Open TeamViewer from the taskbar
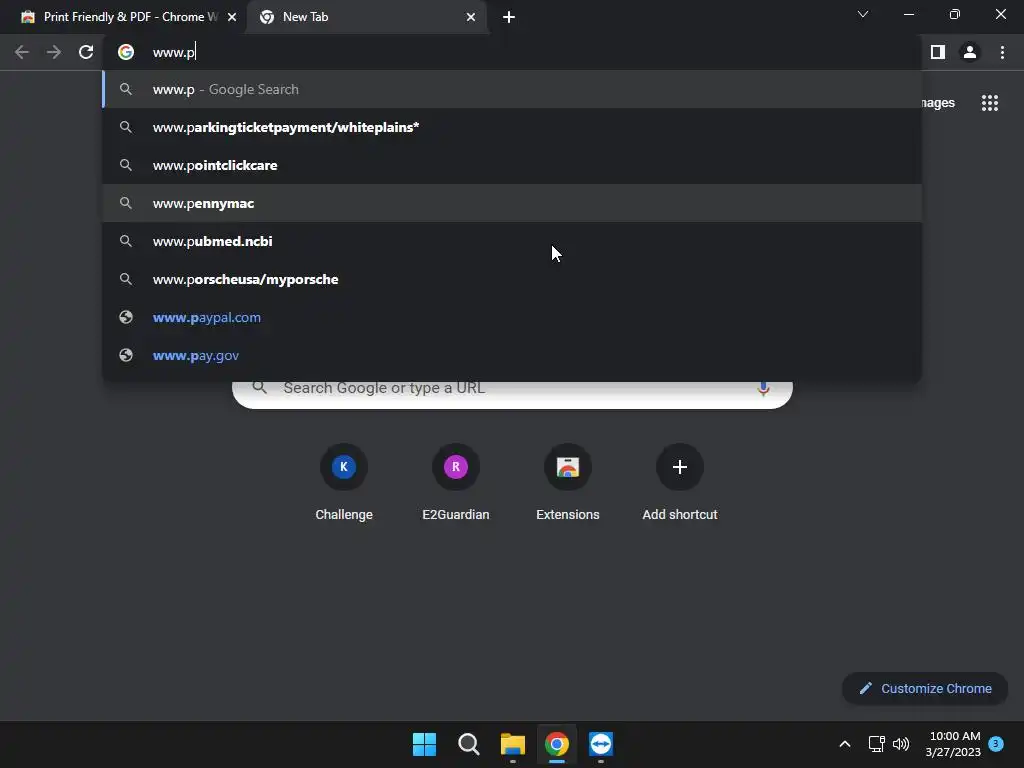Screen dimensions: 1024x768 (x=601, y=744)
